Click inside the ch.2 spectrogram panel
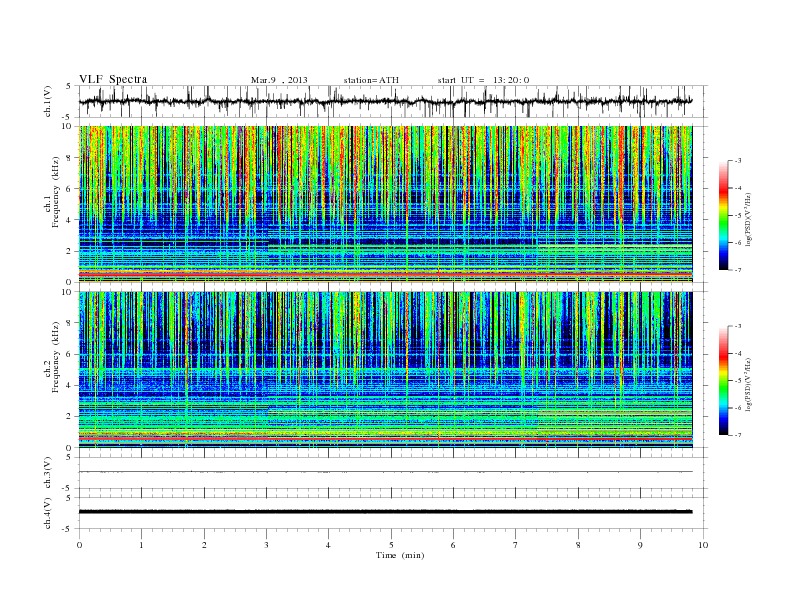The width and height of the screenshot is (792, 612). [x=385, y=369]
